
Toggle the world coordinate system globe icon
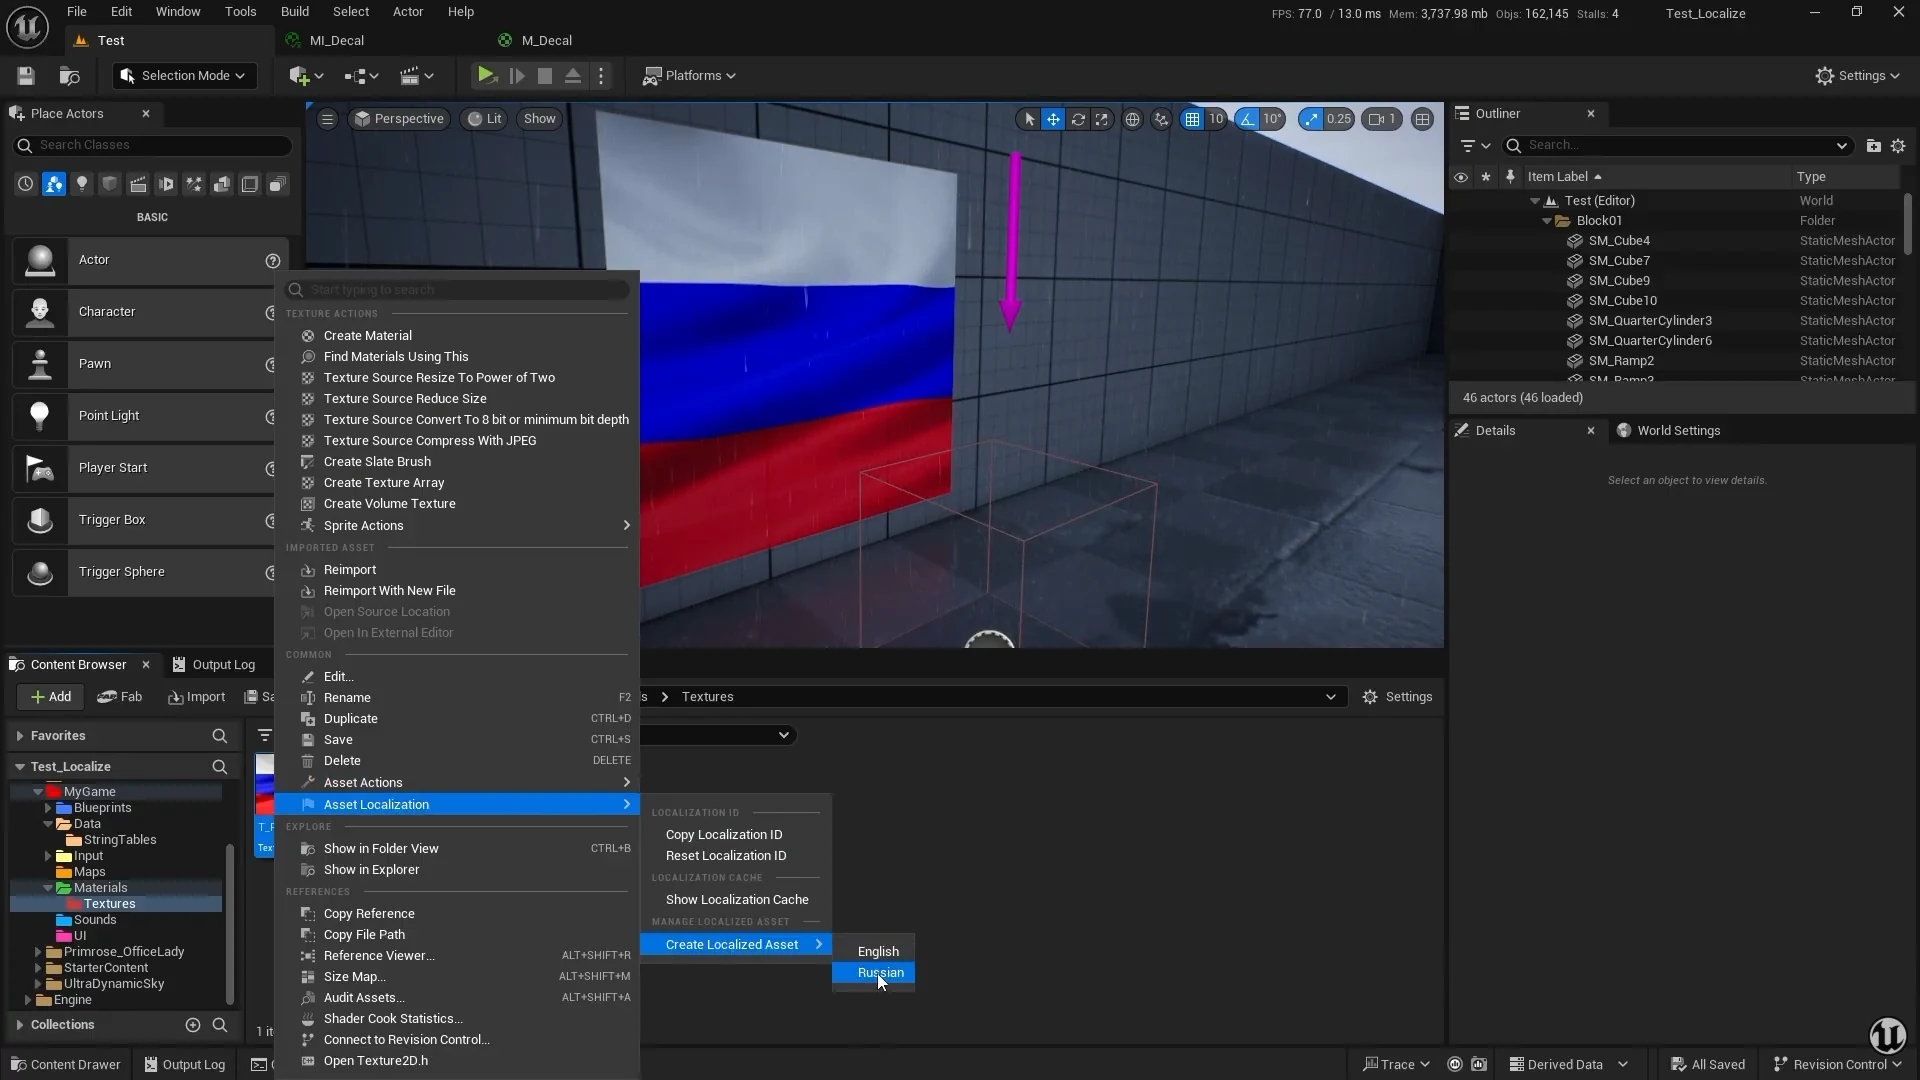point(1132,119)
